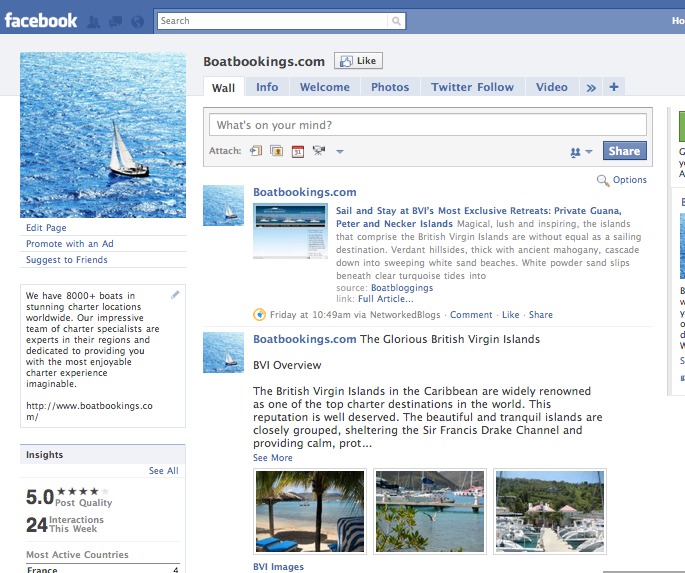Open the Photos tab
Image resolution: width=685 pixels, height=573 pixels.
tap(390, 87)
